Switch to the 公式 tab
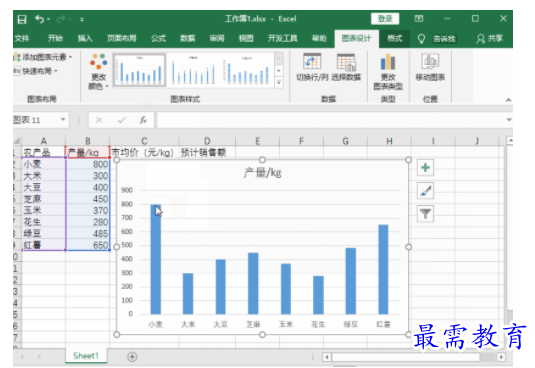This screenshot has width=535, height=368. (158, 39)
